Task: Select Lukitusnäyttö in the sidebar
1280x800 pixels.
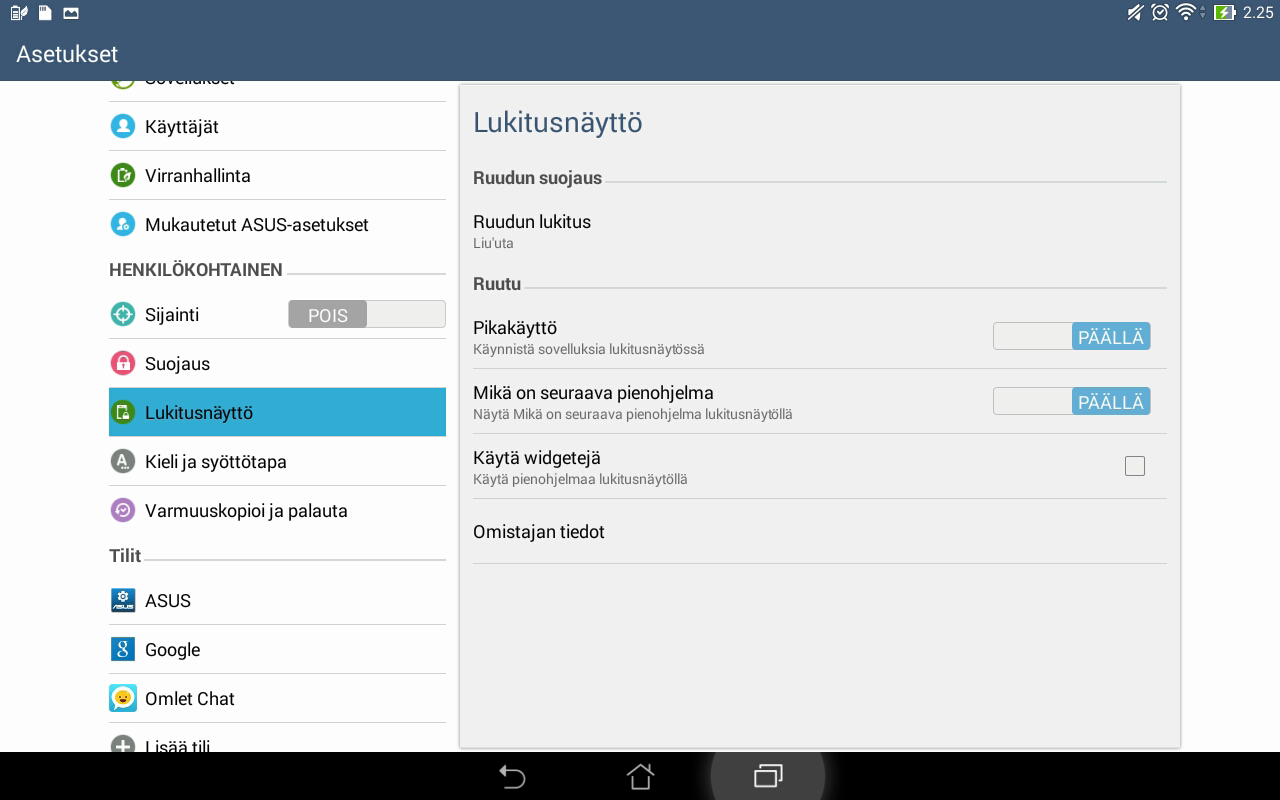Action: tap(277, 412)
